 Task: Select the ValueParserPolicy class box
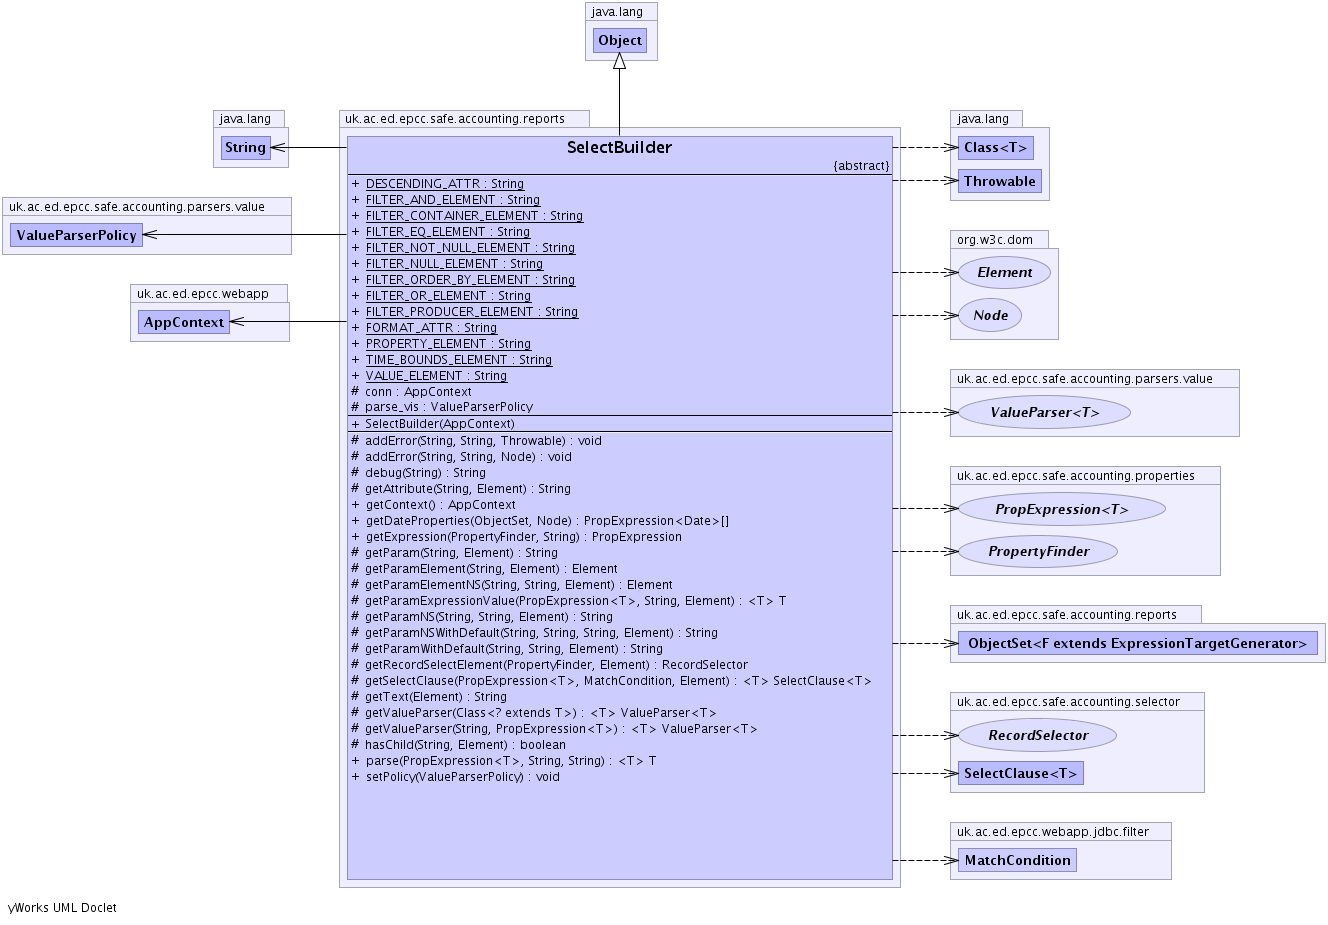click(x=76, y=235)
